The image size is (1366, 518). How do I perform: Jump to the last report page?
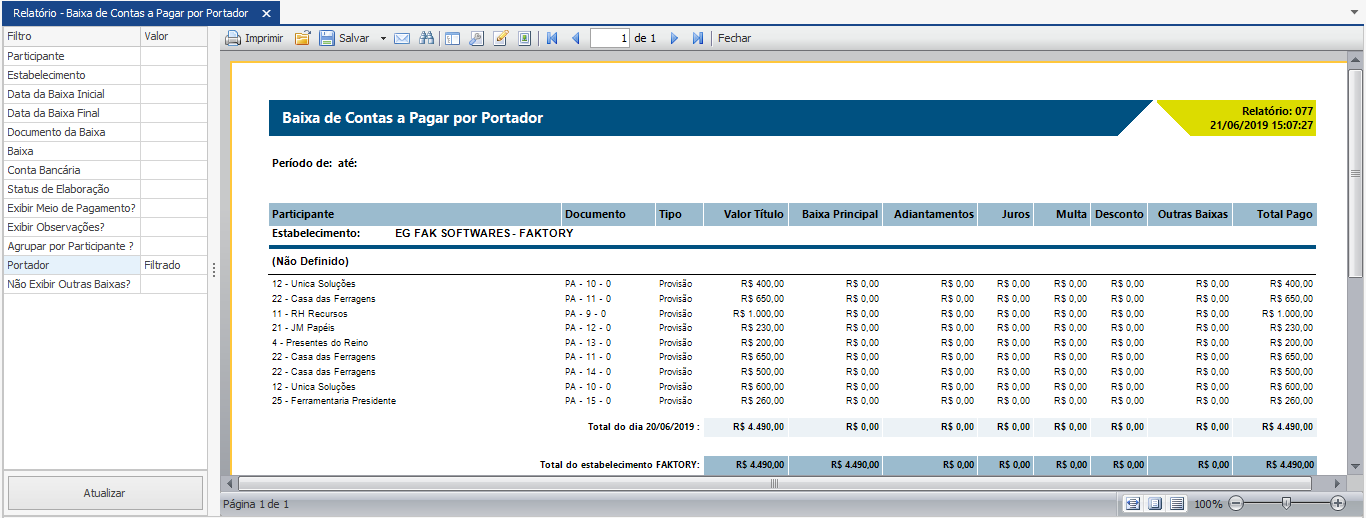(698, 38)
